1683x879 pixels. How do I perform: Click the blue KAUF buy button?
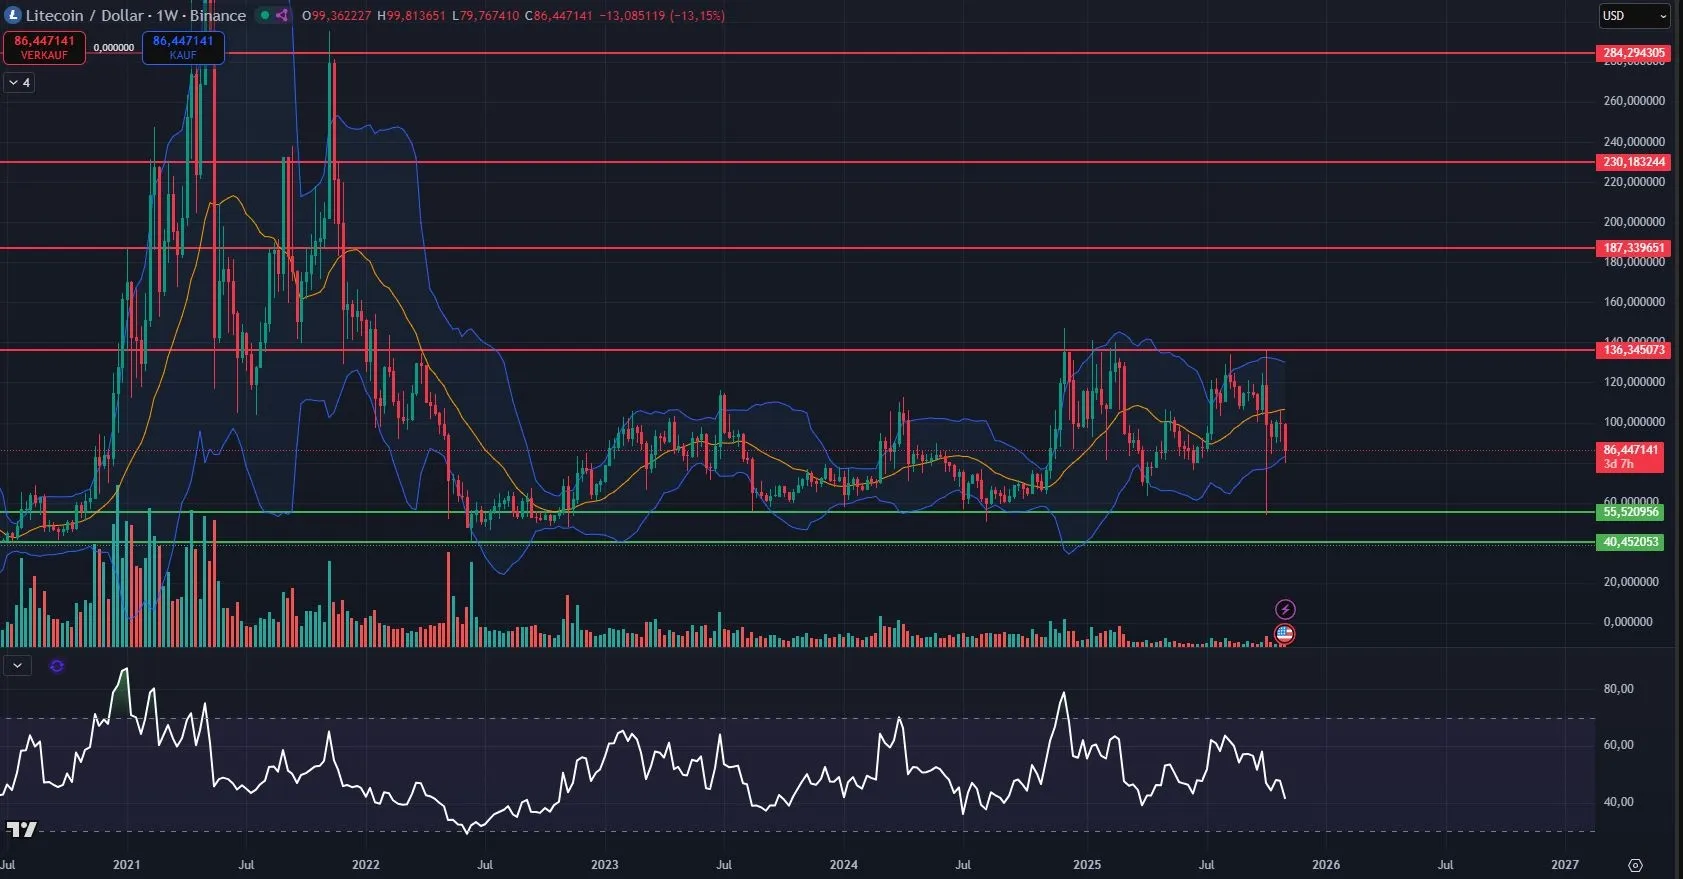[183, 47]
